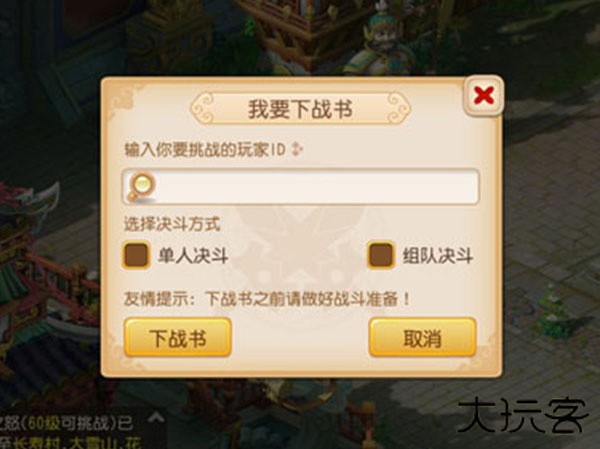The width and height of the screenshot is (600, 449).
Task: Click the 取消 button
Action: tap(423, 338)
